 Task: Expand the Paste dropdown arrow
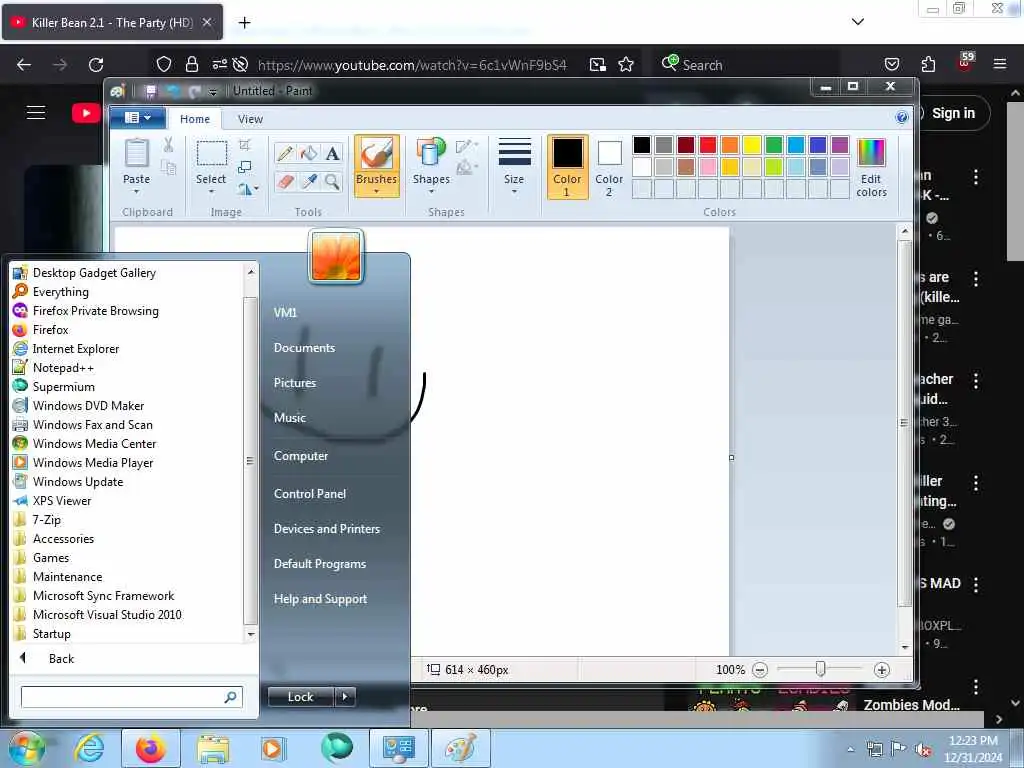tap(136, 192)
